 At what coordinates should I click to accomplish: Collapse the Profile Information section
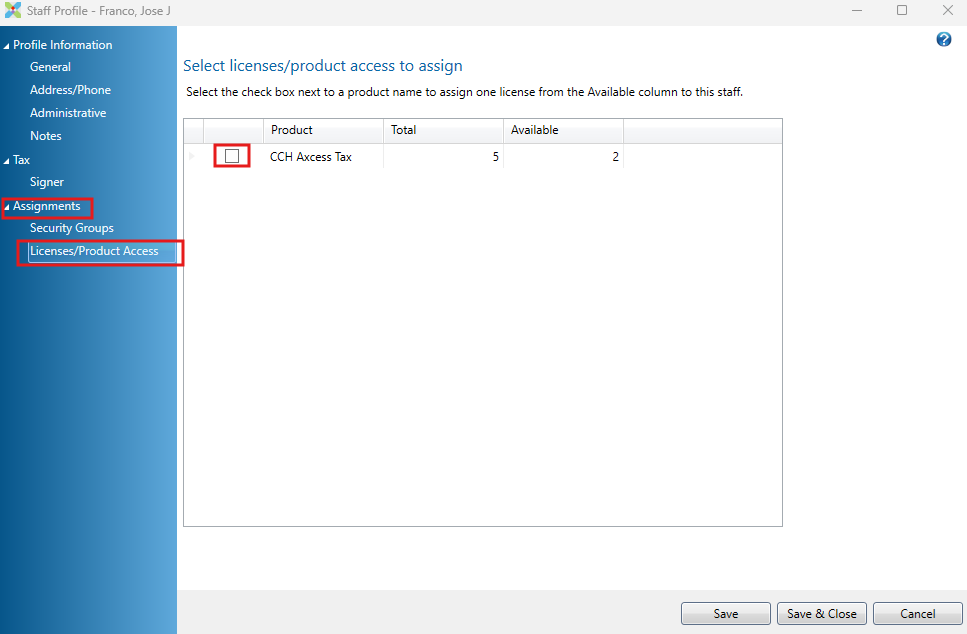pos(6,46)
